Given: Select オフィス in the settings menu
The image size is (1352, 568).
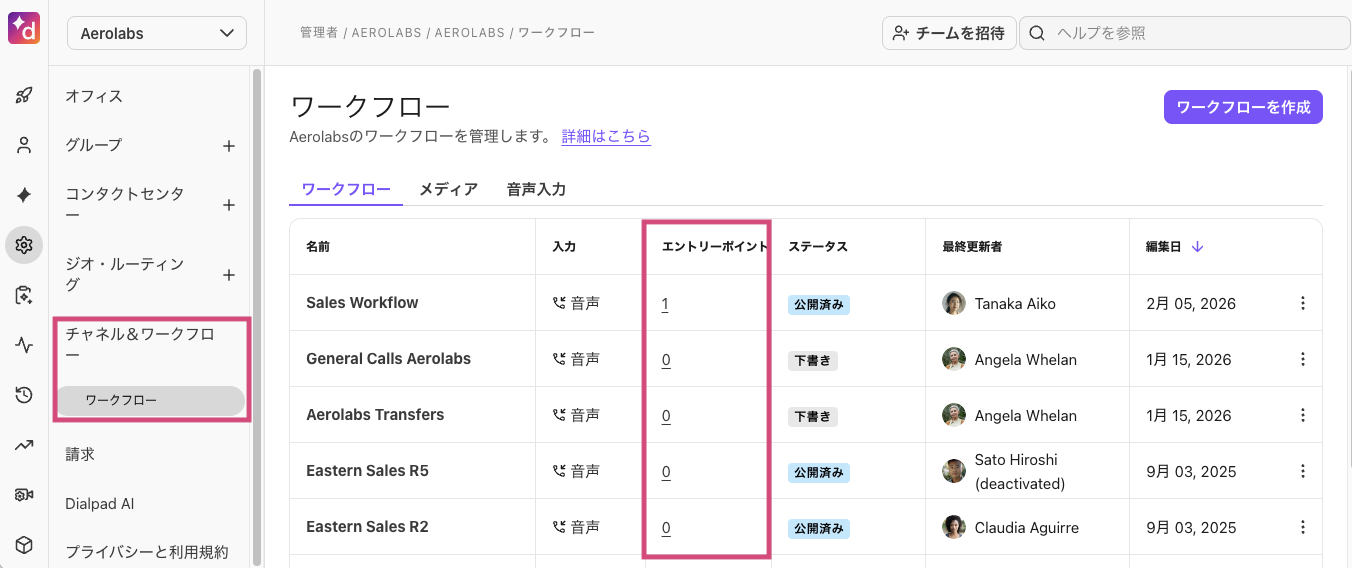Looking at the screenshot, I should (94, 96).
